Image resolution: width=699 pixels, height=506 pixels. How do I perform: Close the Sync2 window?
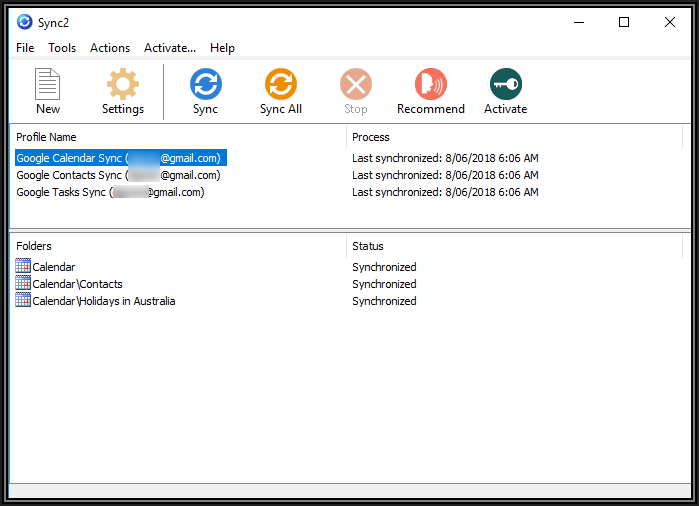(x=670, y=22)
